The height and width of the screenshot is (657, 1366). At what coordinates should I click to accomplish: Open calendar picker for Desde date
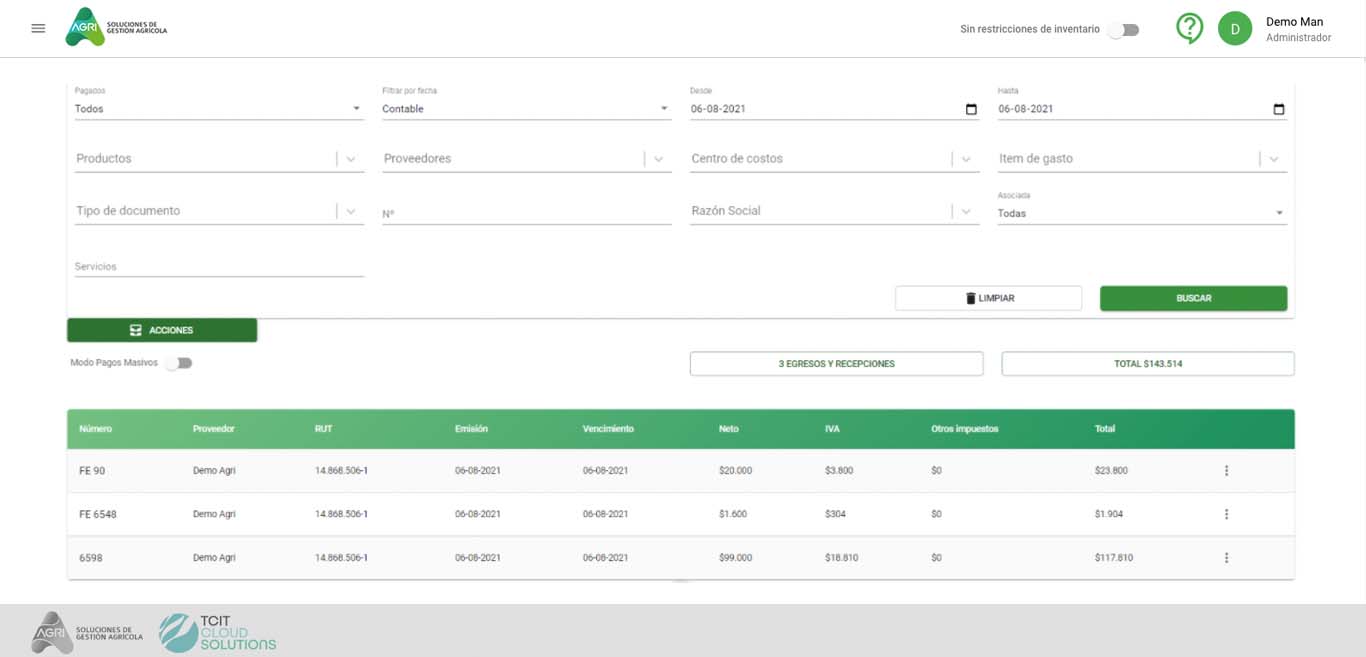coord(971,109)
